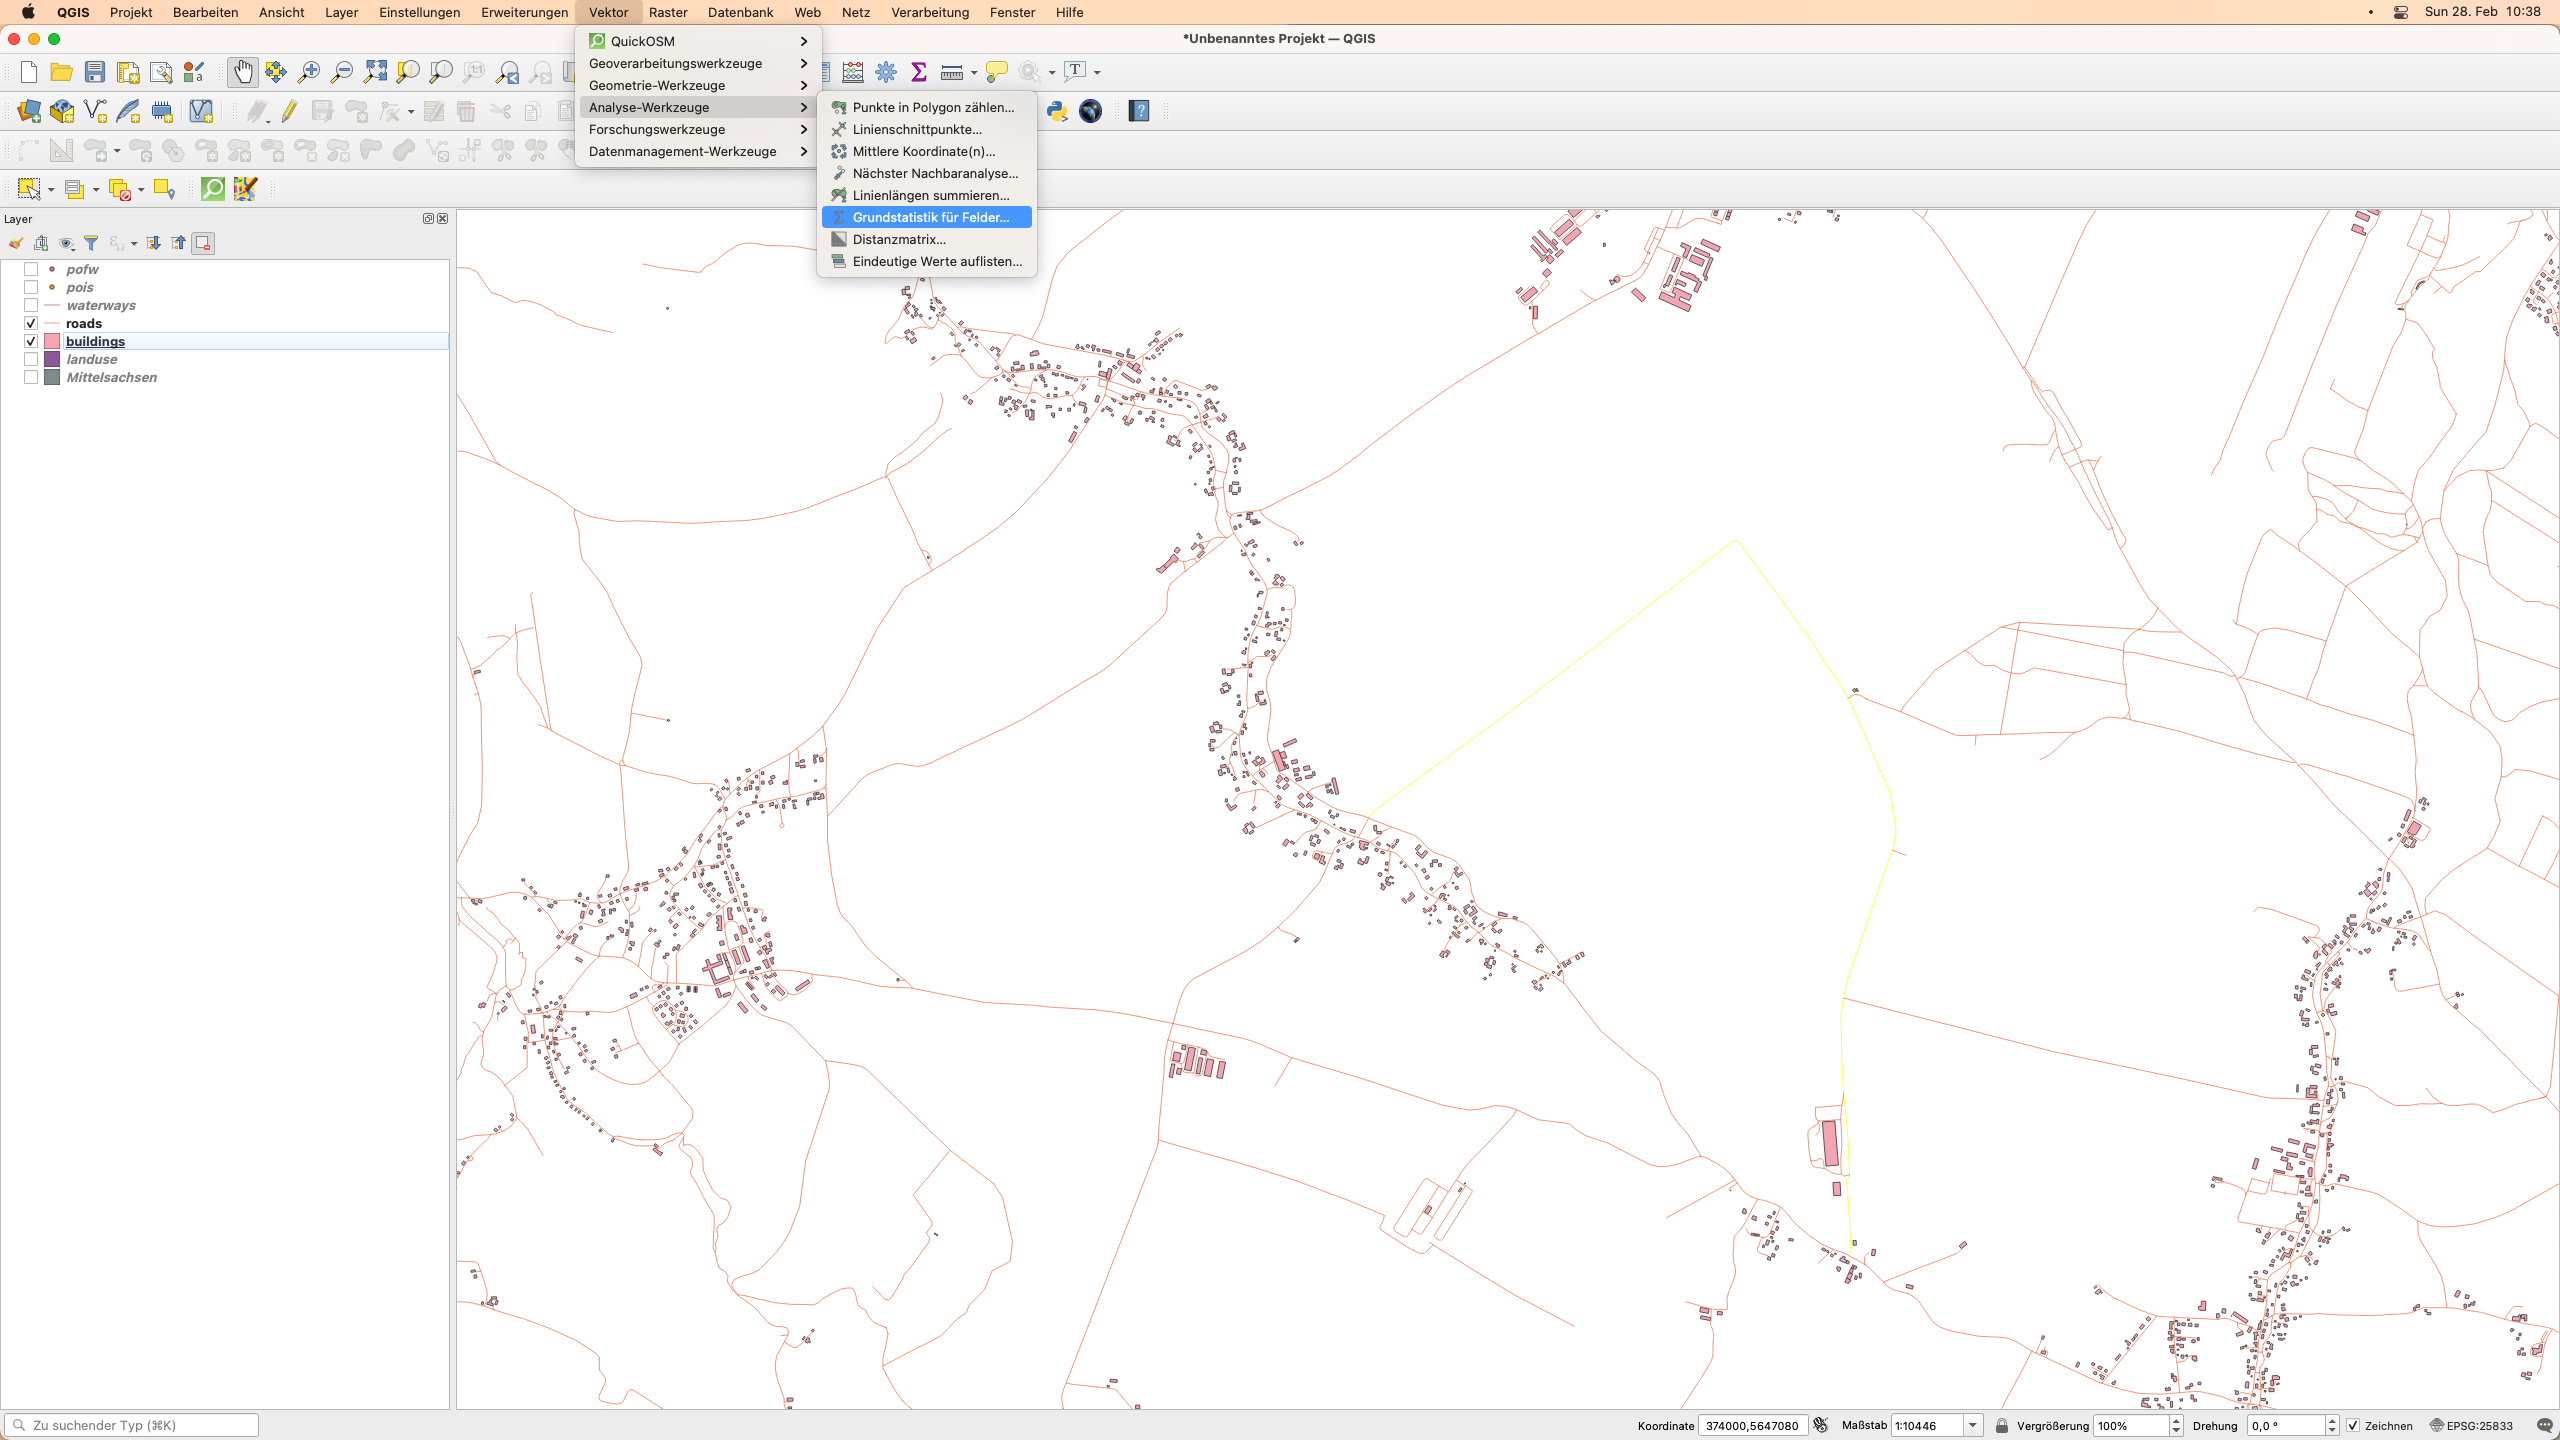
Task: Open the Verarbeitung menu
Action: point(930,12)
